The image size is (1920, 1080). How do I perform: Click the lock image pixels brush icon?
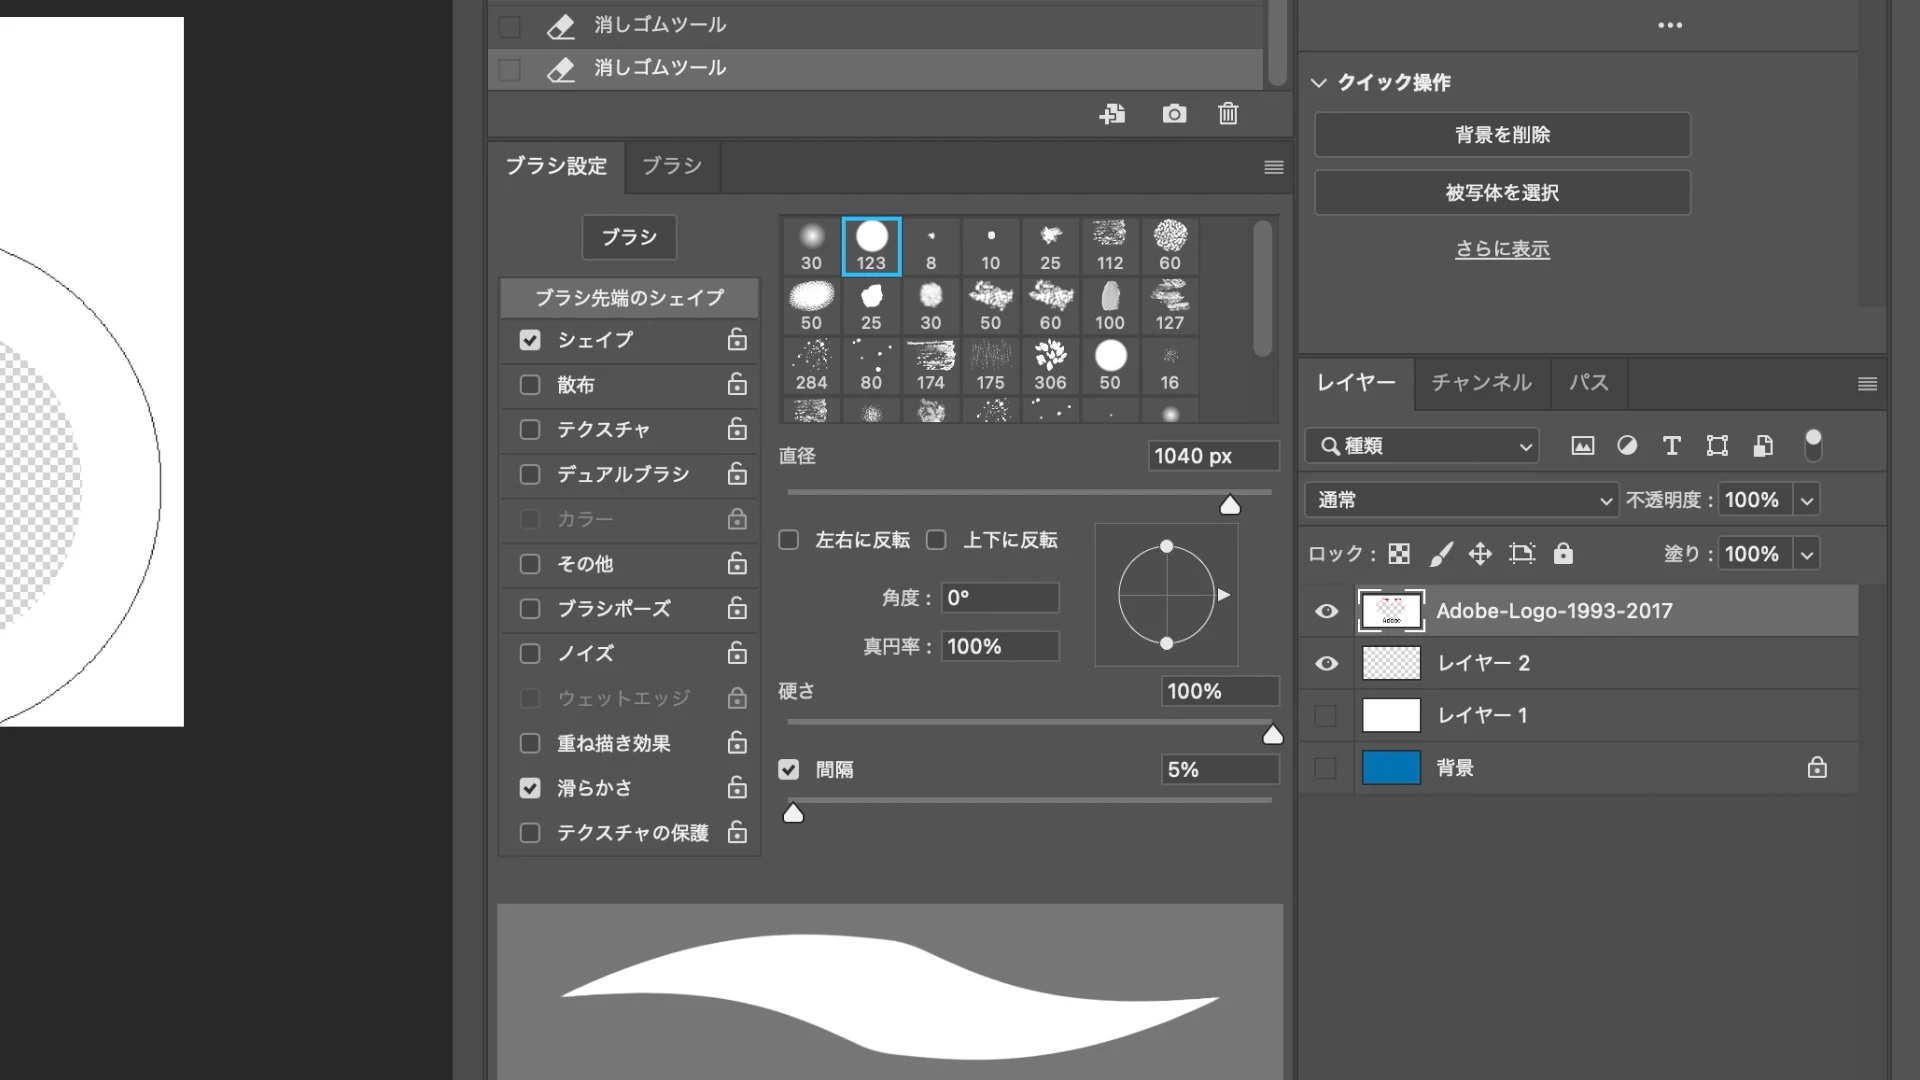(1440, 554)
